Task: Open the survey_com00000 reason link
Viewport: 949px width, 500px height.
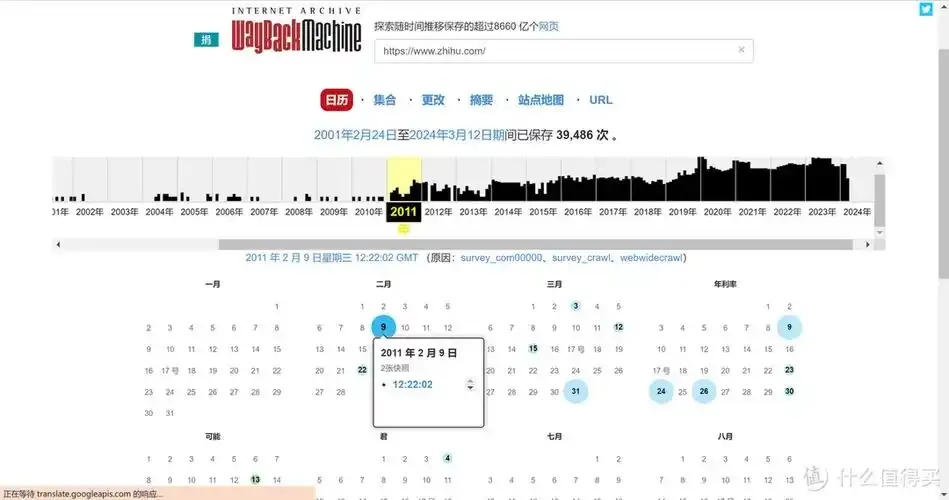Action: pyautogui.click(x=501, y=258)
